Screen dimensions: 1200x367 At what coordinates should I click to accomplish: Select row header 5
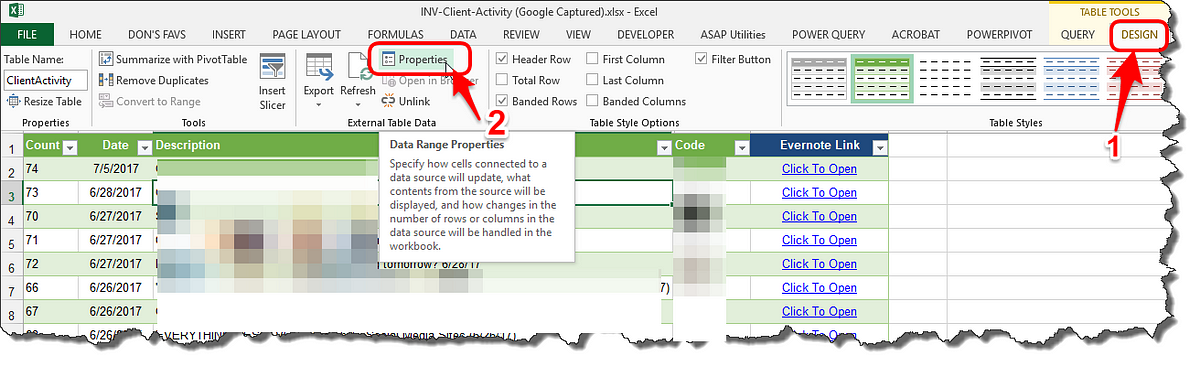11,241
